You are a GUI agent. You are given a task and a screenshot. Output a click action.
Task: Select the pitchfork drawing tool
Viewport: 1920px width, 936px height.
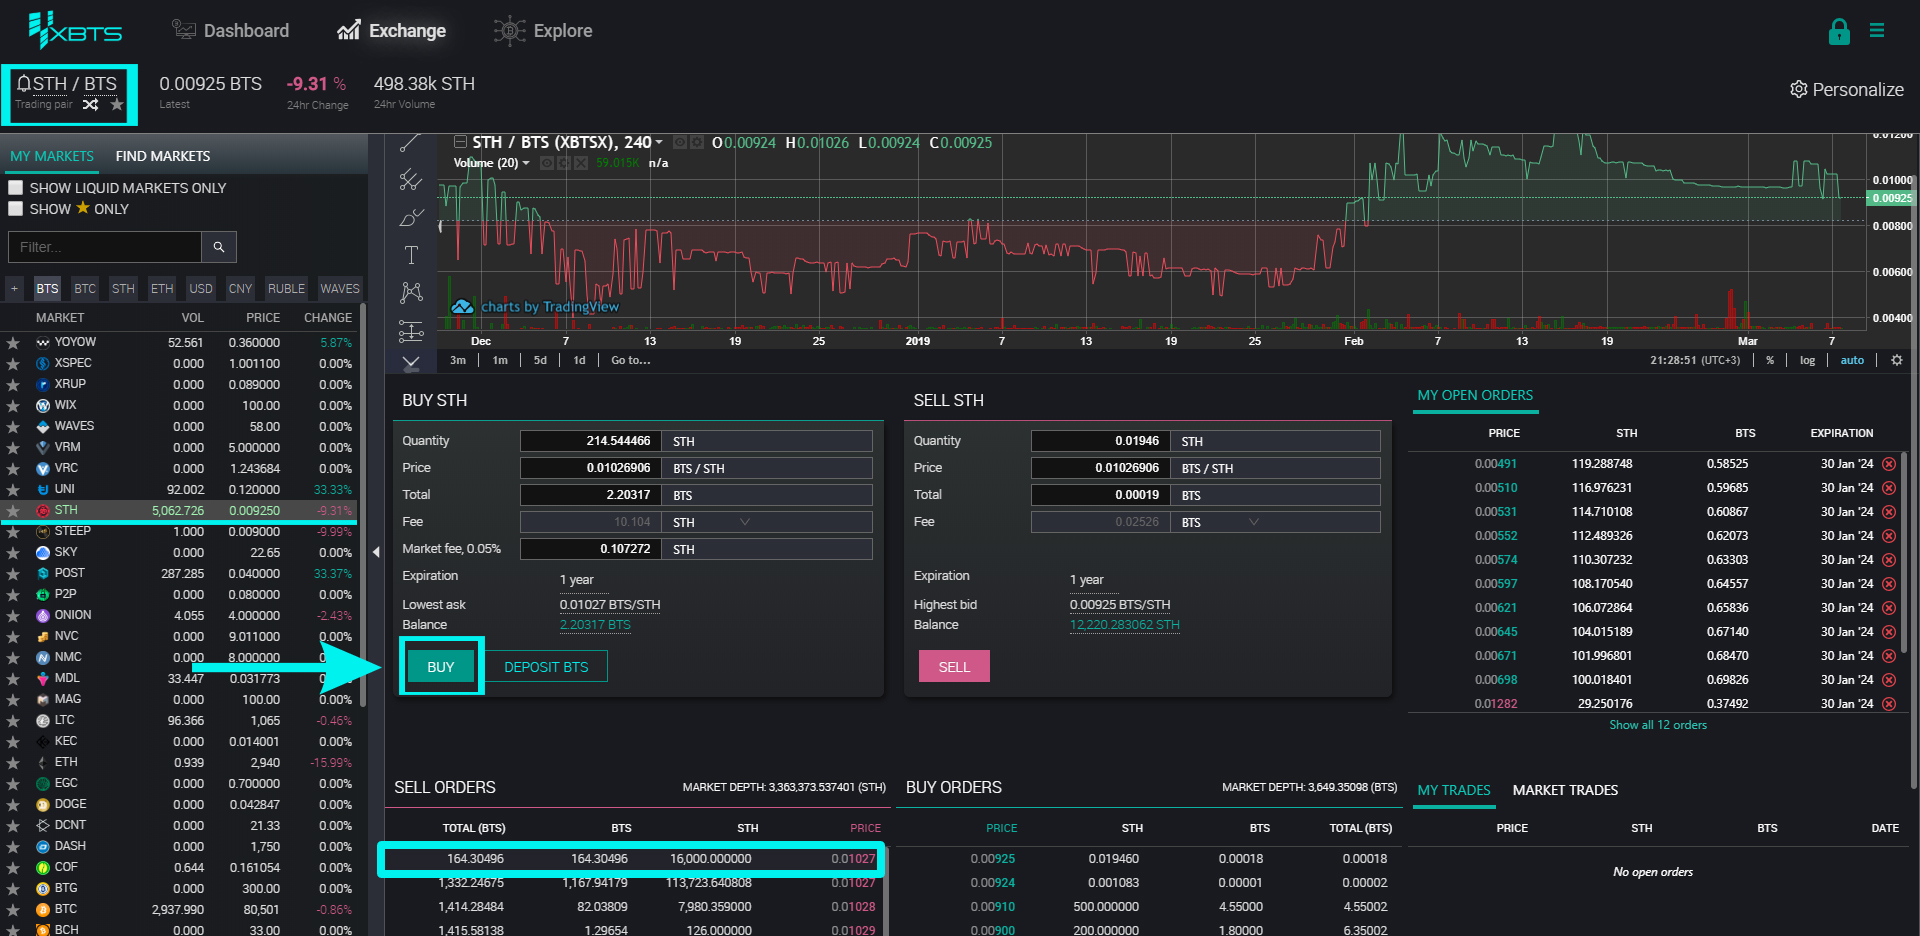point(410,180)
